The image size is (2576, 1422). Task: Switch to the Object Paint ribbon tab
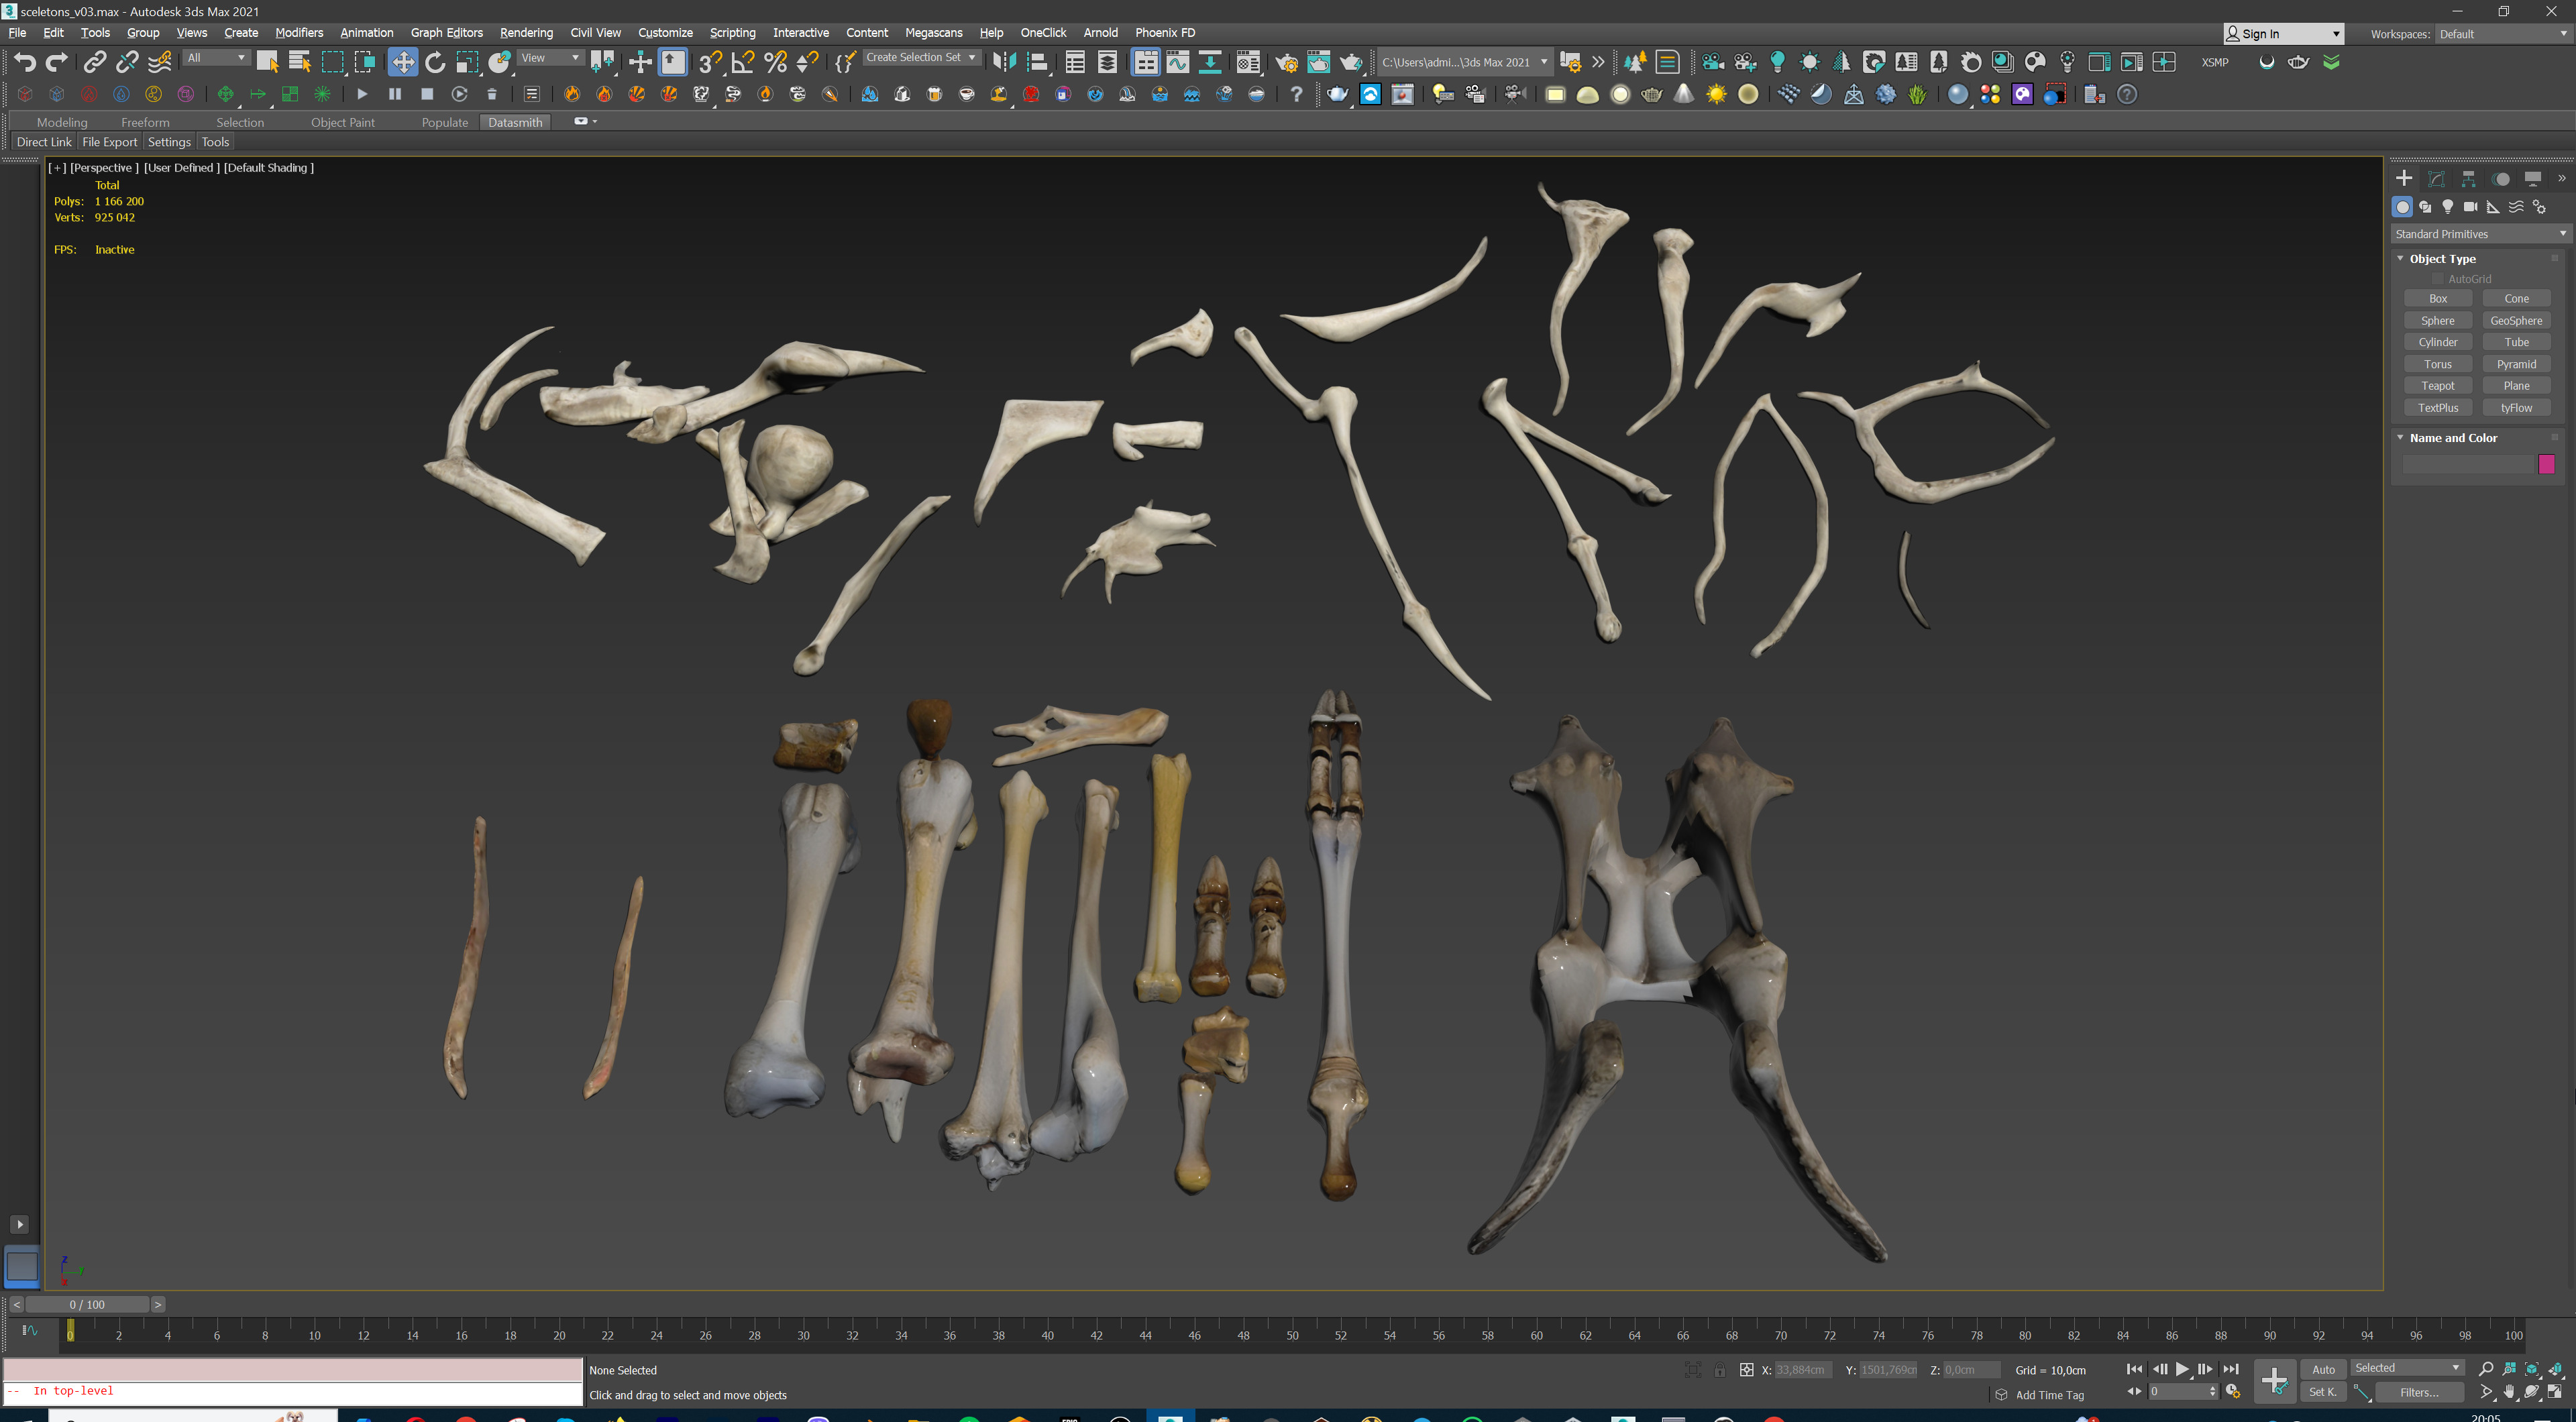(x=342, y=122)
